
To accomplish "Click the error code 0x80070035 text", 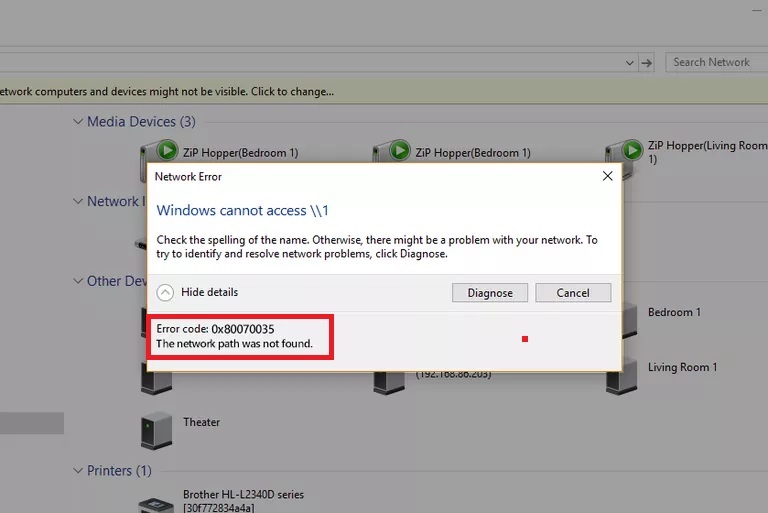I will coord(215,329).
